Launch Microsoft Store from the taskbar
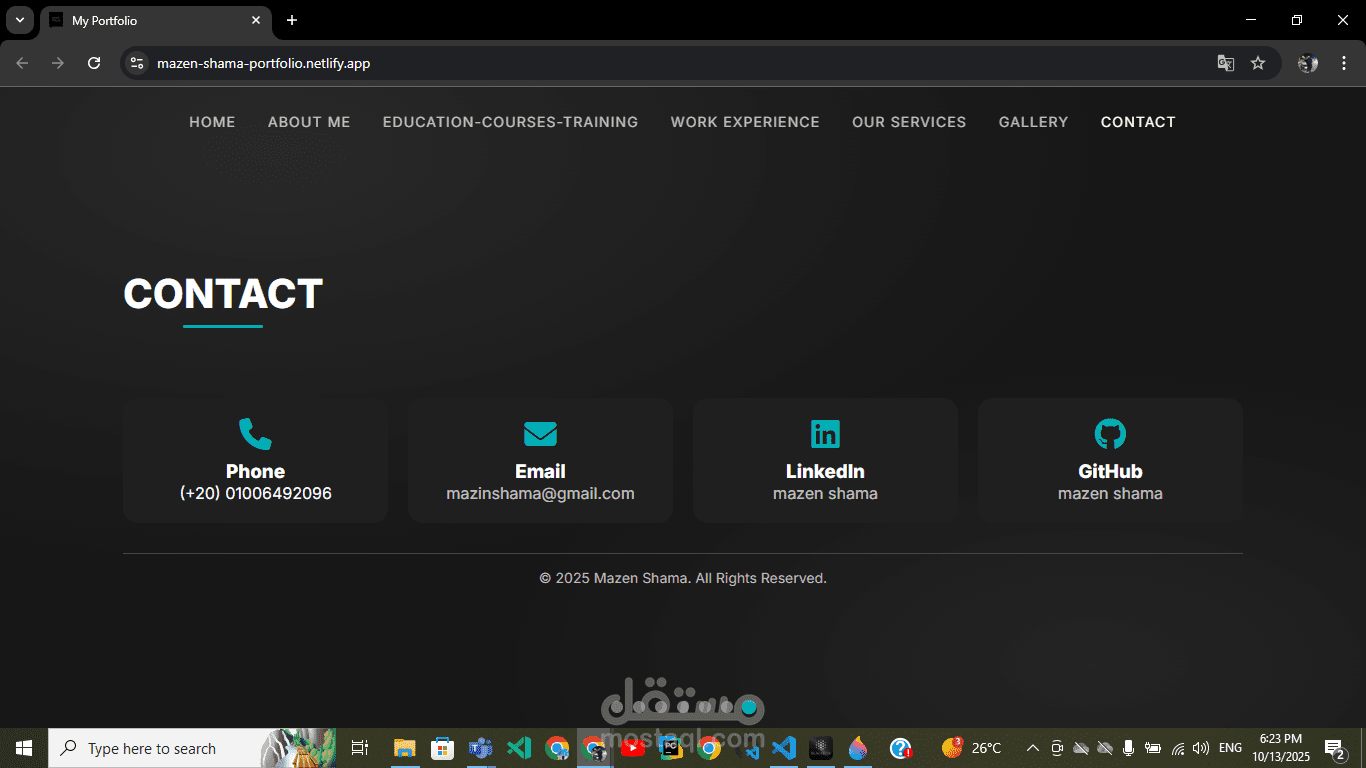 pyautogui.click(x=442, y=748)
